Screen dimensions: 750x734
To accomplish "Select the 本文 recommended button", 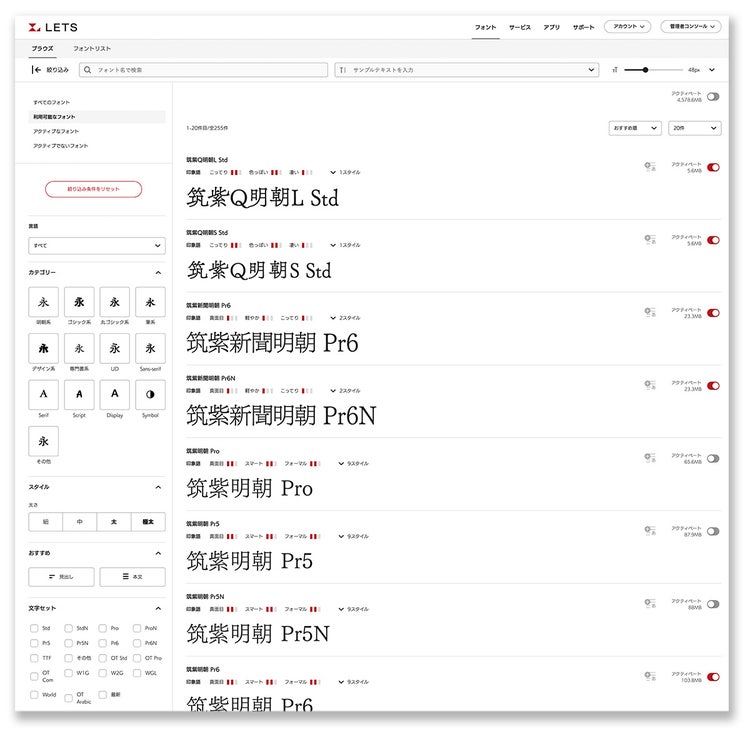I will (x=132, y=577).
